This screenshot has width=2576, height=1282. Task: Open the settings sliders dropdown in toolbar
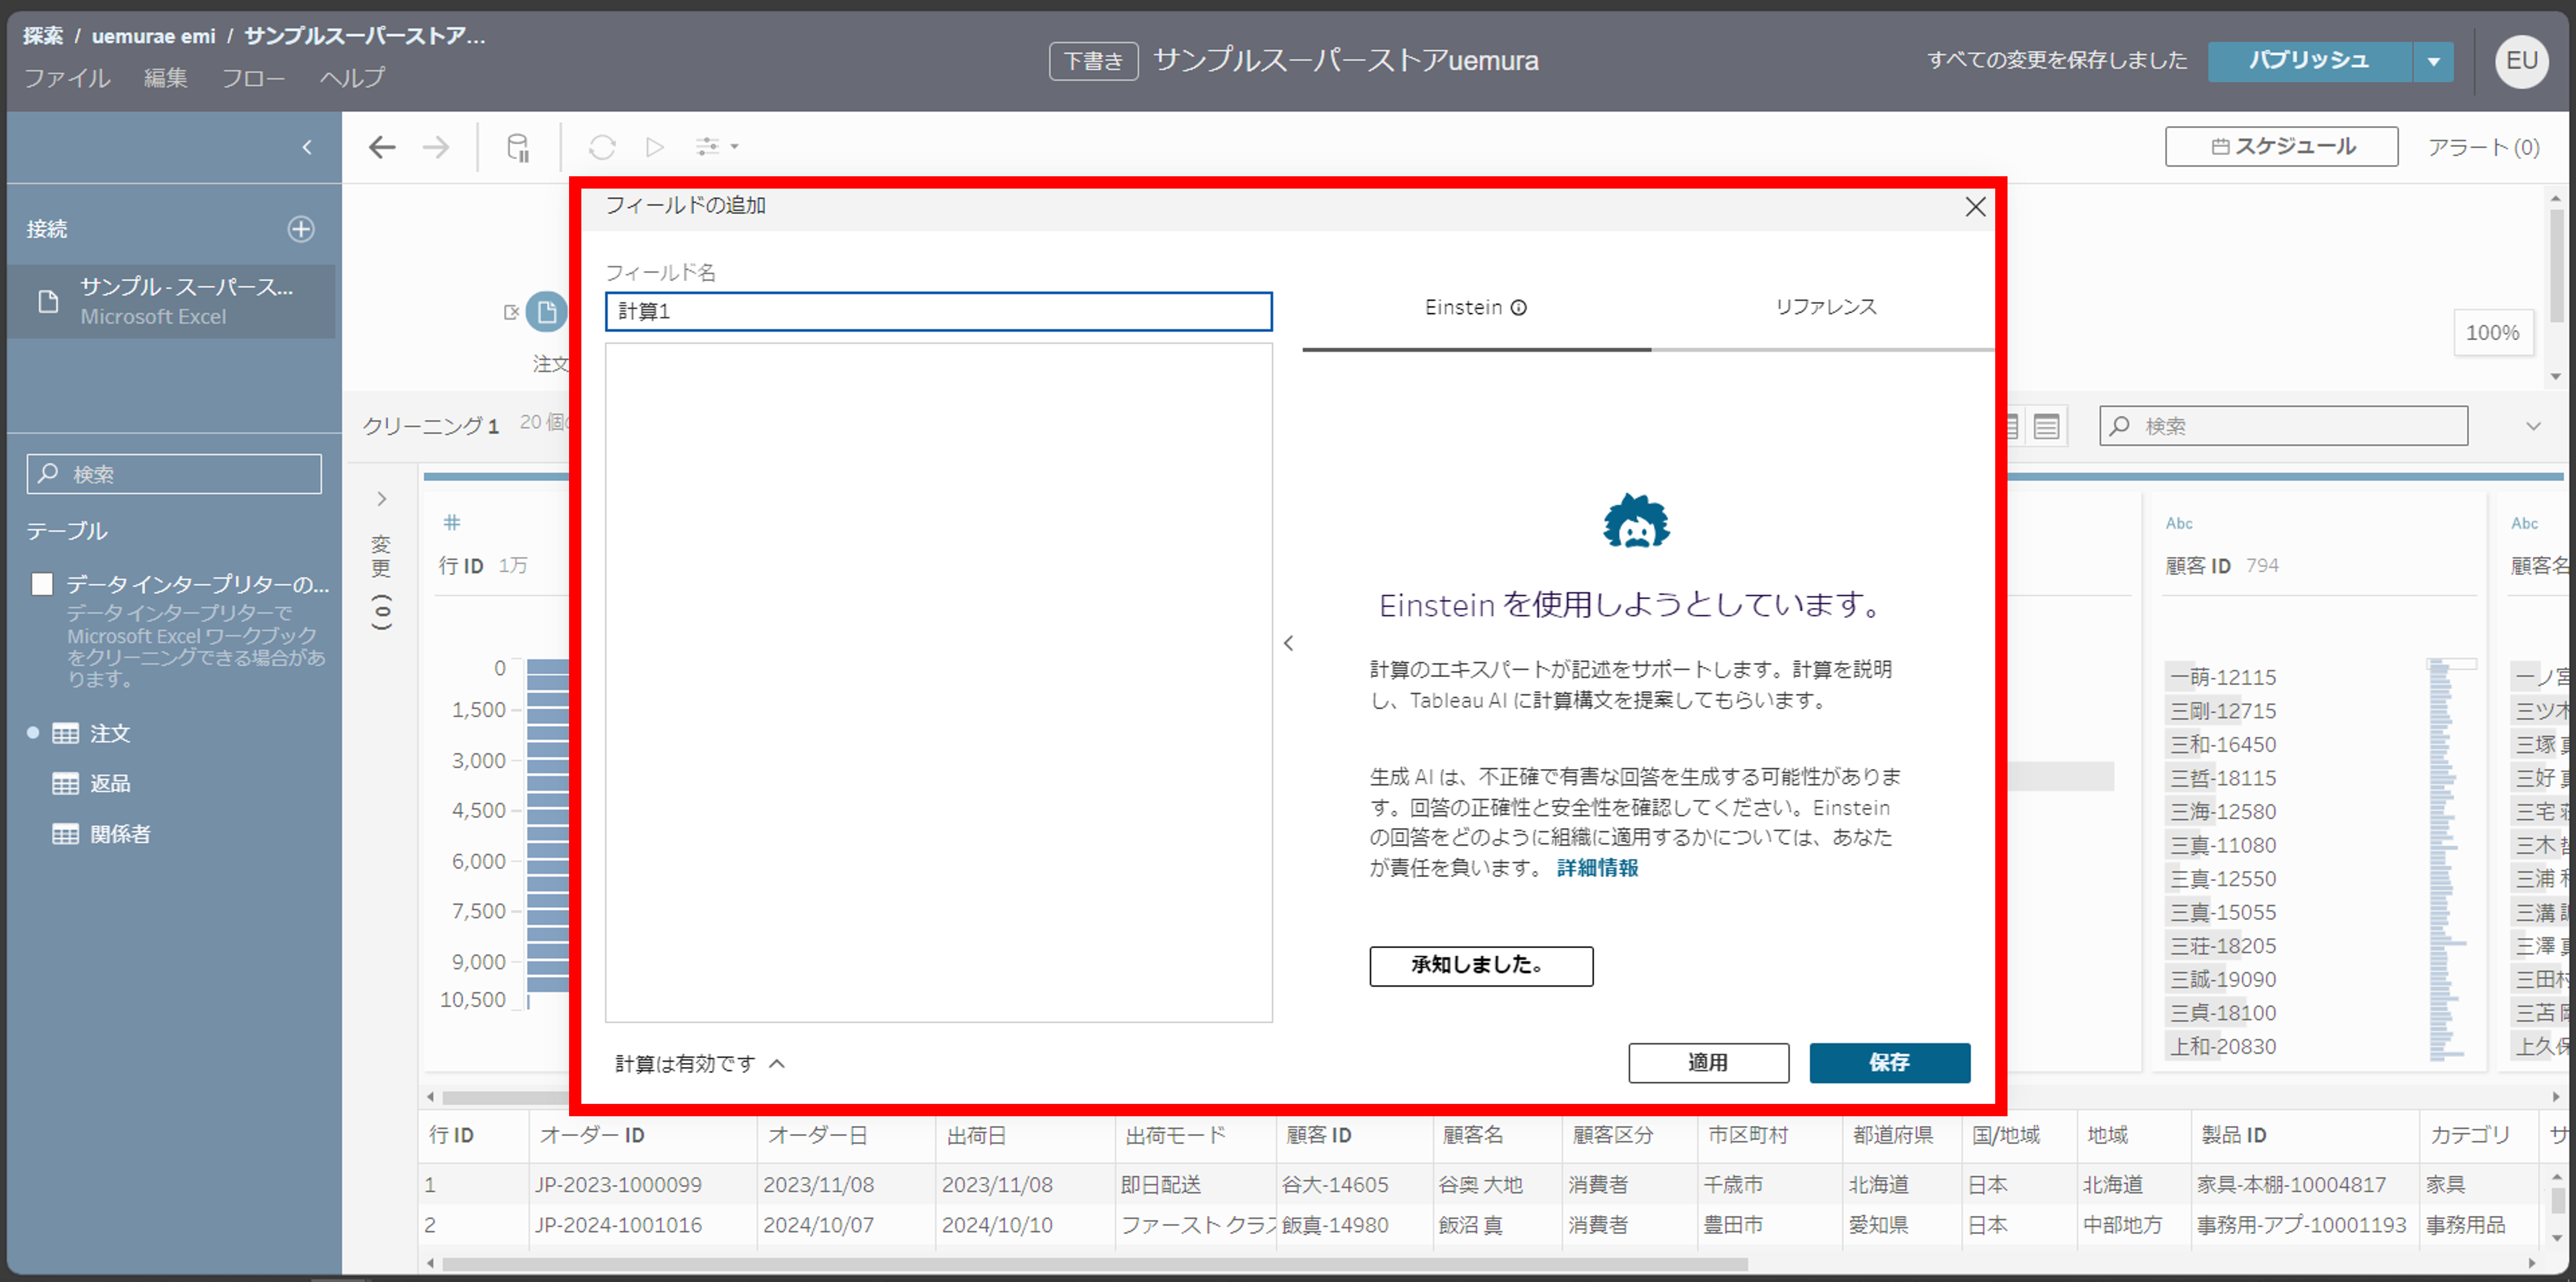point(716,147)
